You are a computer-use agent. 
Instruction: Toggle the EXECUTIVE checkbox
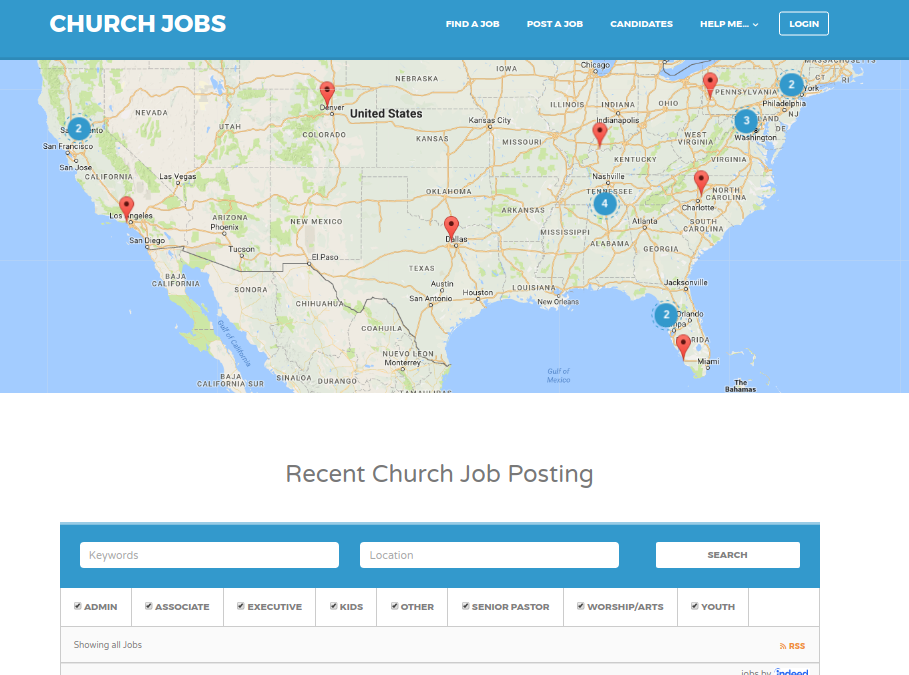[x=241, y=606]
